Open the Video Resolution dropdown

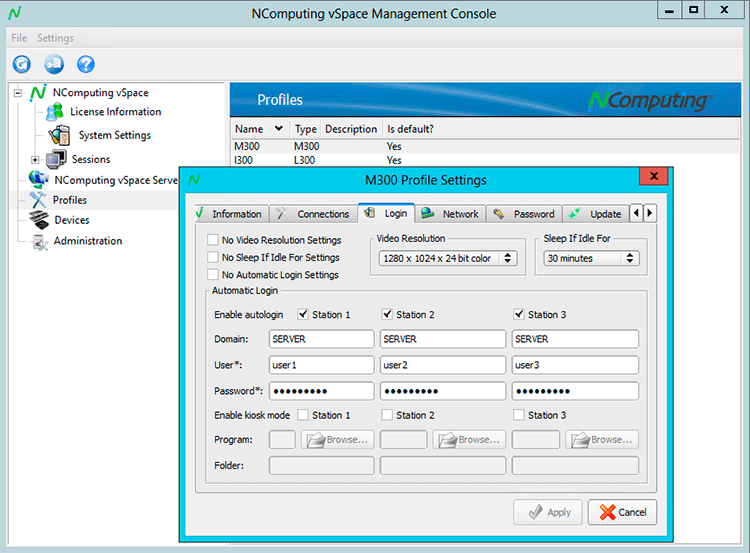pos(448,258)
